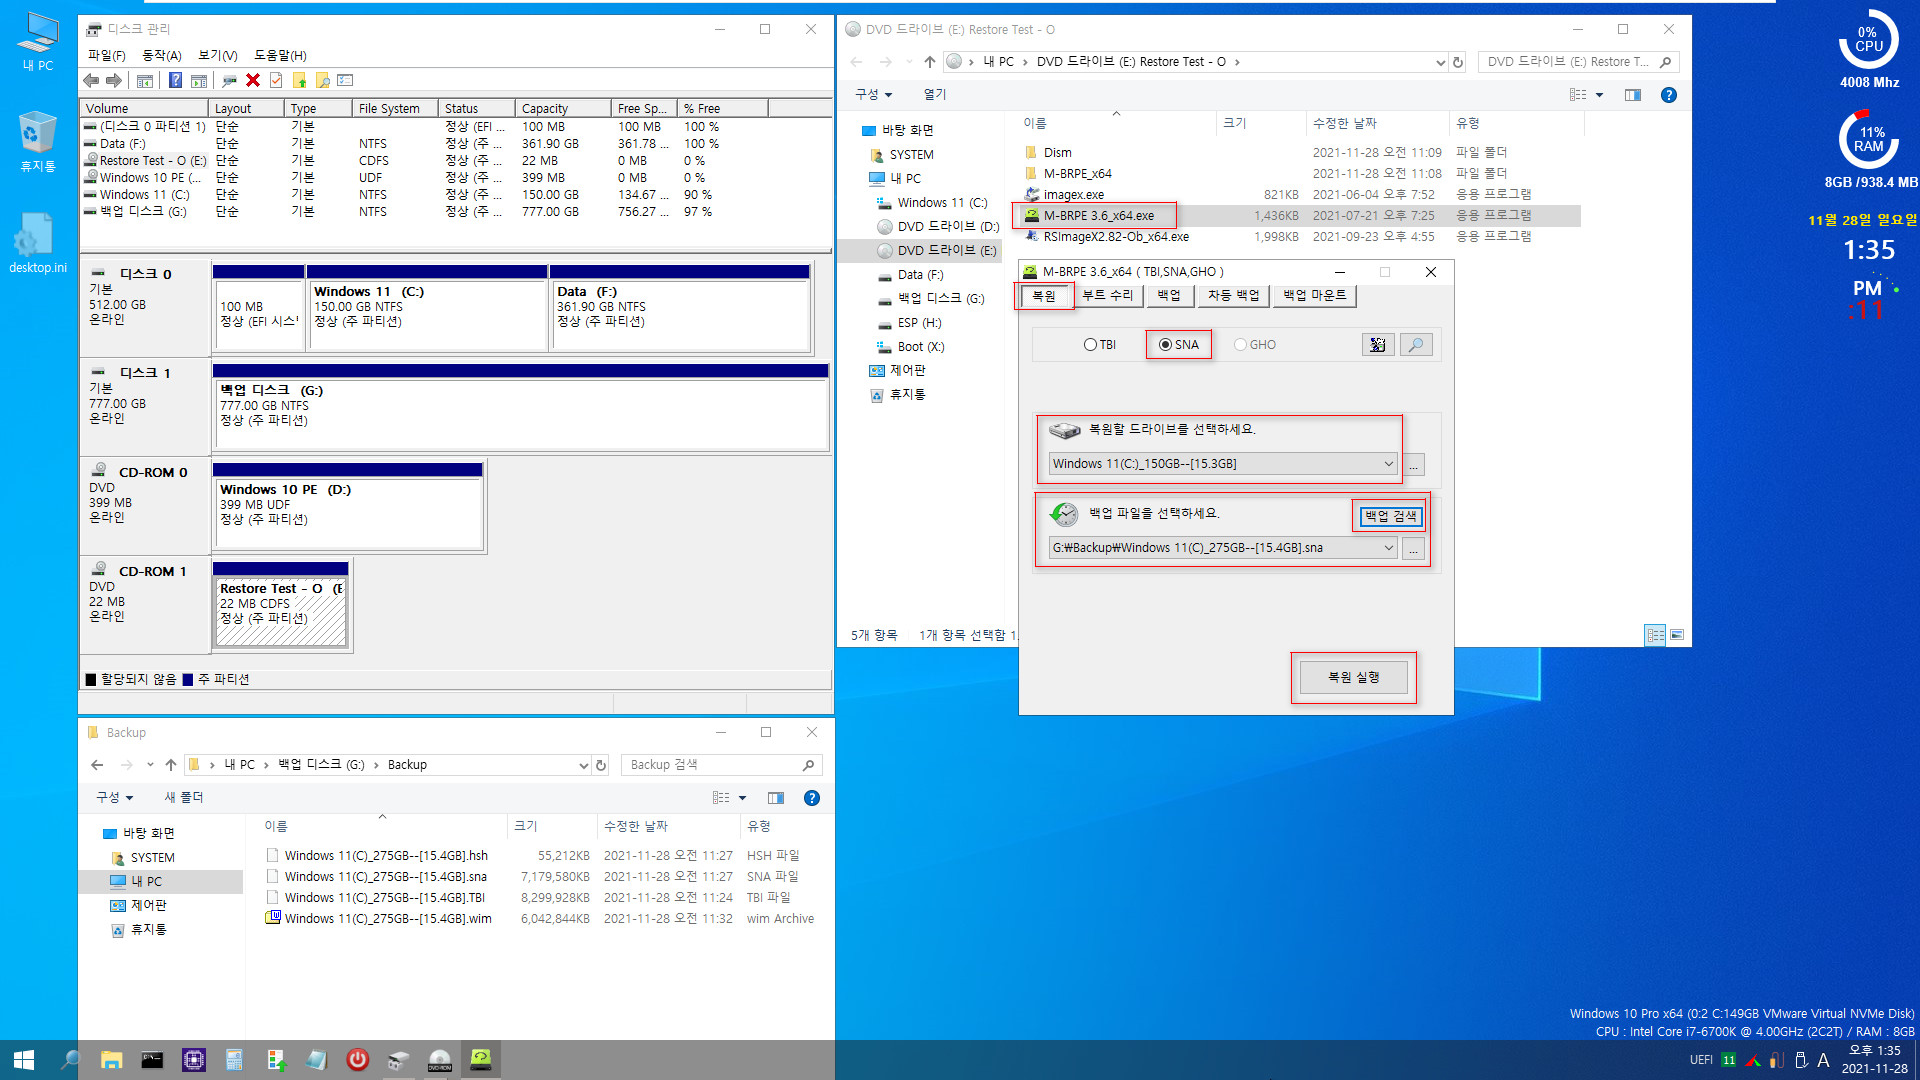Toggle the show/hide console tree icon in Disk Management
This screenshot has width=1920, height=1080.
tap(145, 80)
